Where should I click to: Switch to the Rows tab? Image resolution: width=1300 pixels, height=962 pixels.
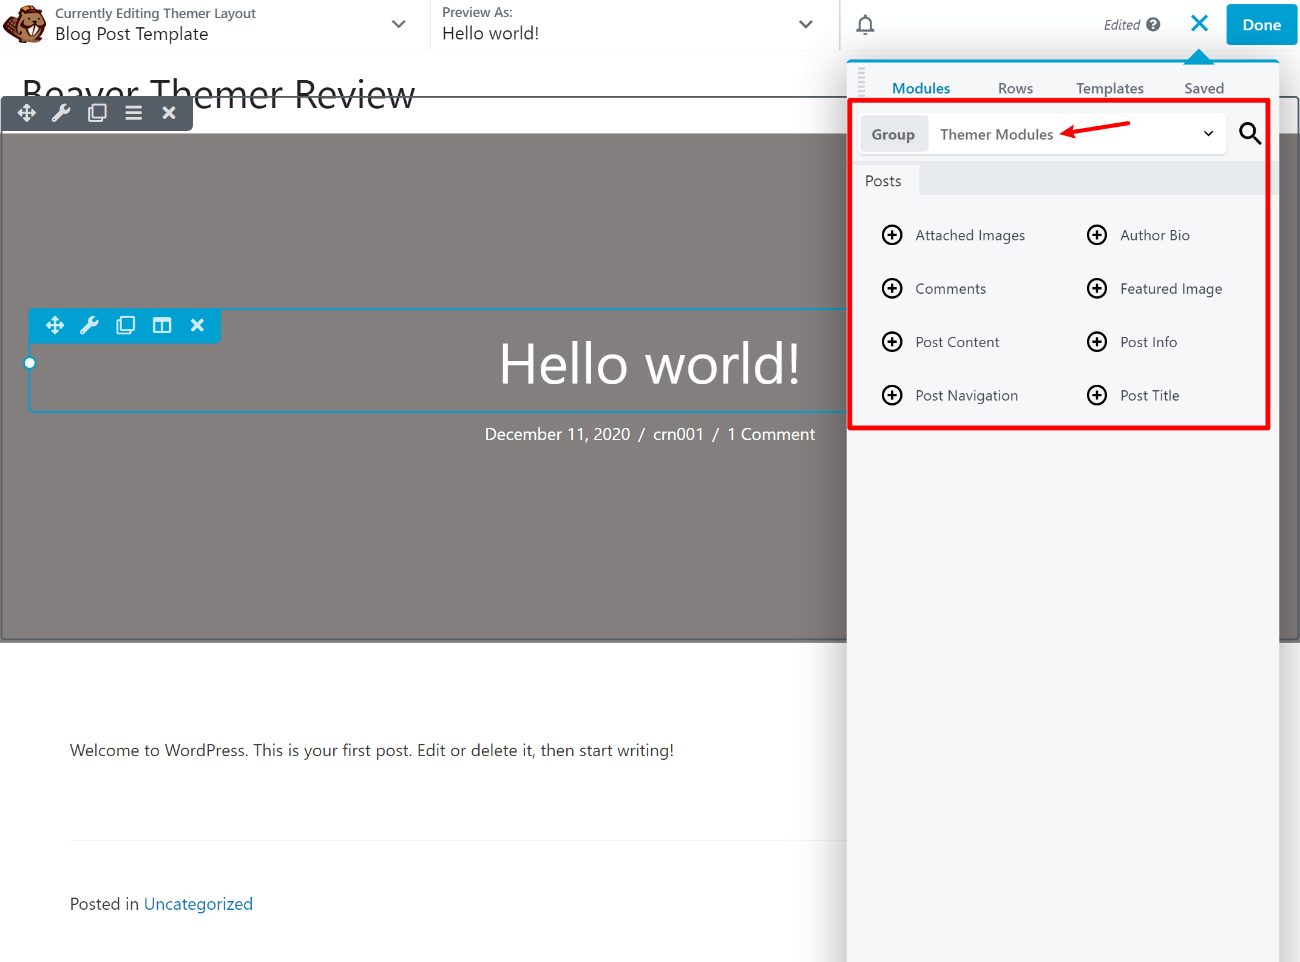click(1015, 88)
